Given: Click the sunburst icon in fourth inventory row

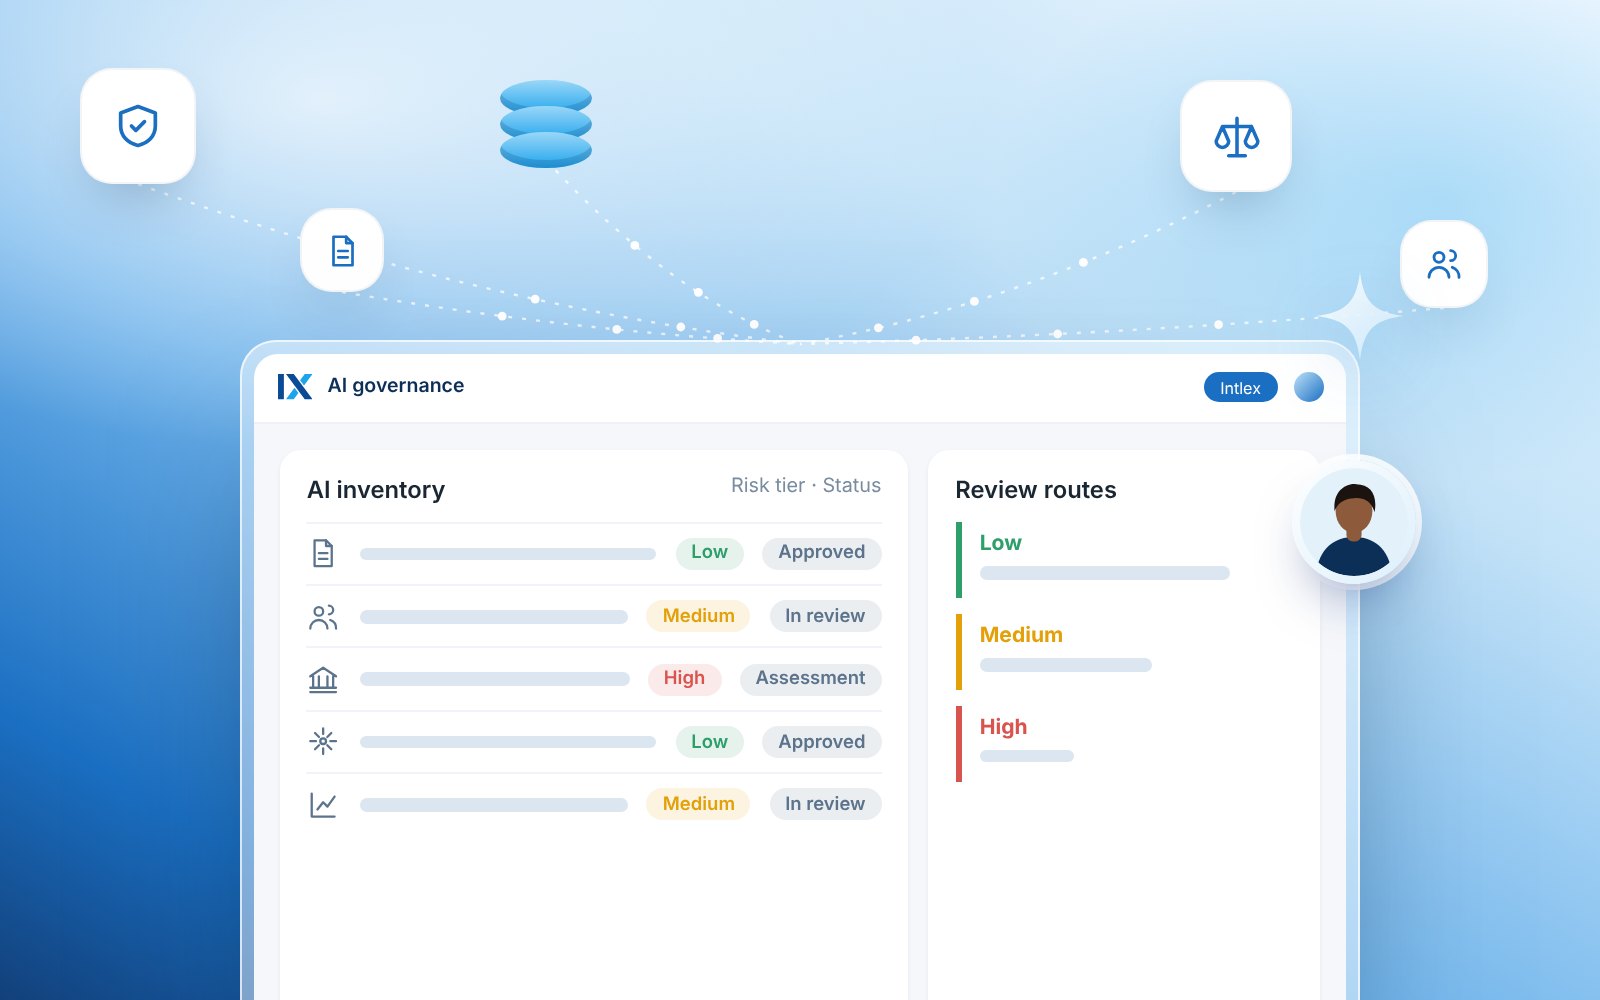Looking at the screenshot, I should coord(323,741).
